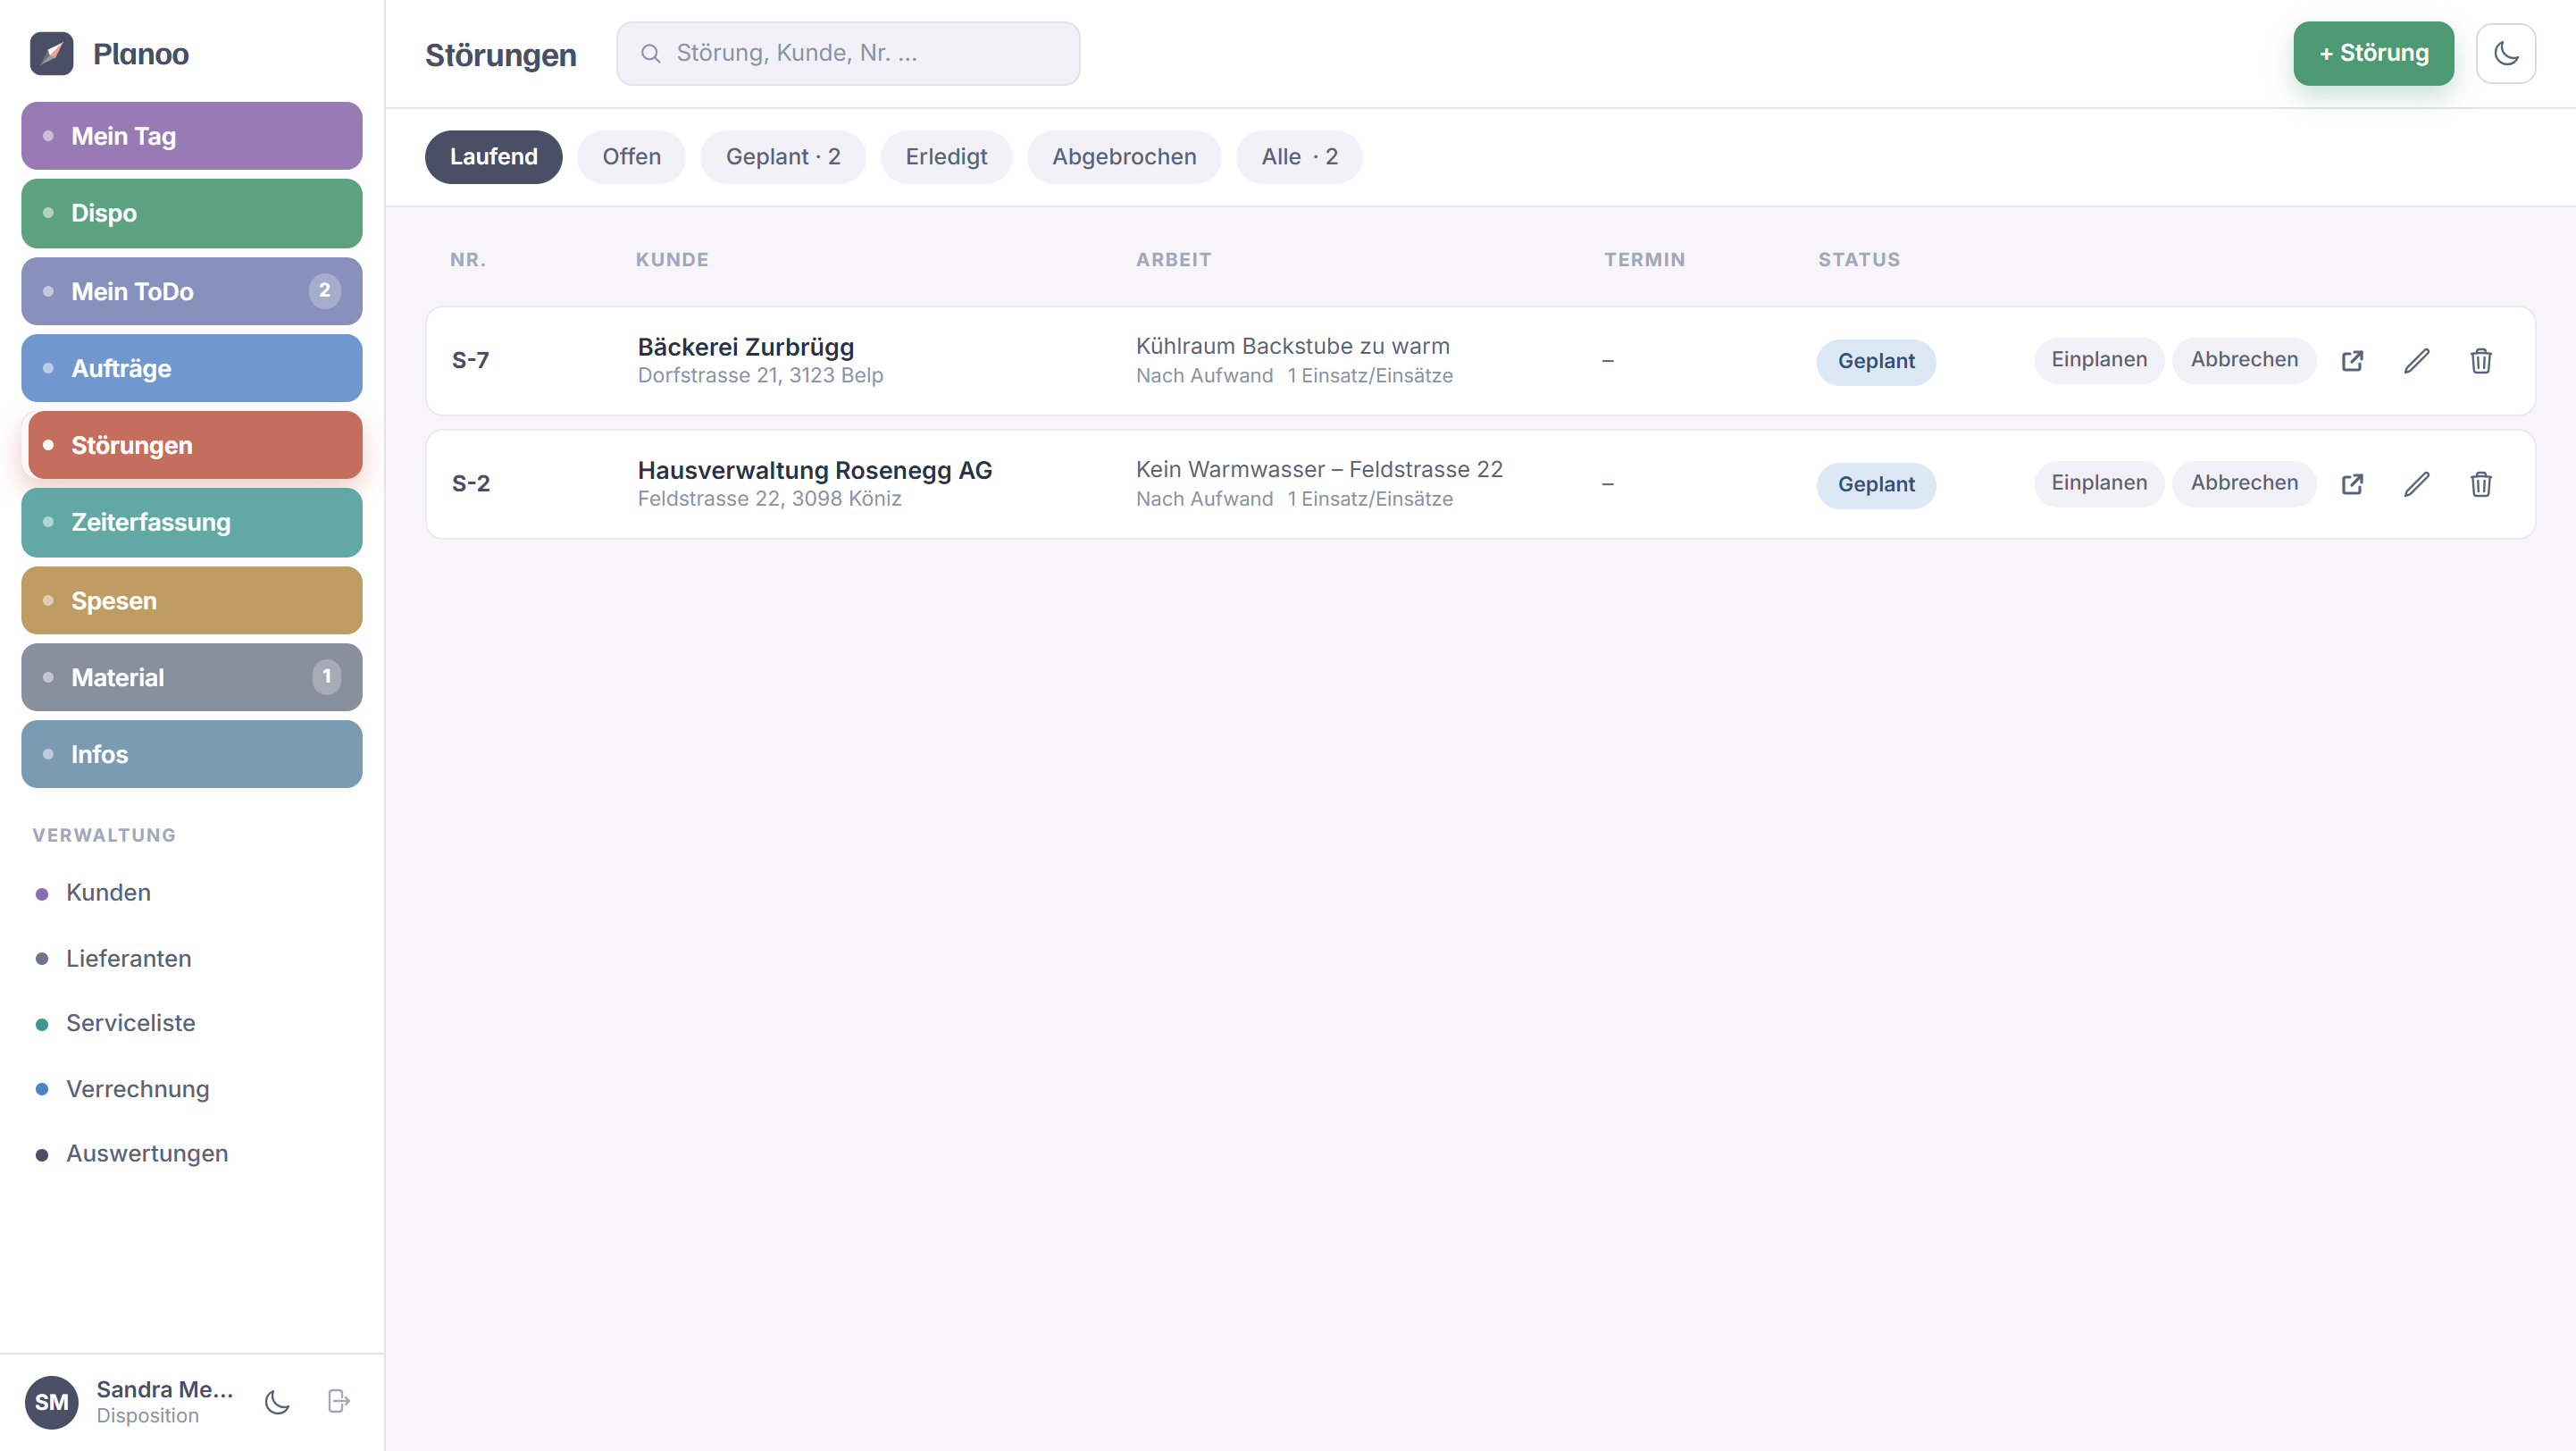This screenshot has height=1451, width=2576.
Task: Switch to the Offen filter tab
Action: 631,157
